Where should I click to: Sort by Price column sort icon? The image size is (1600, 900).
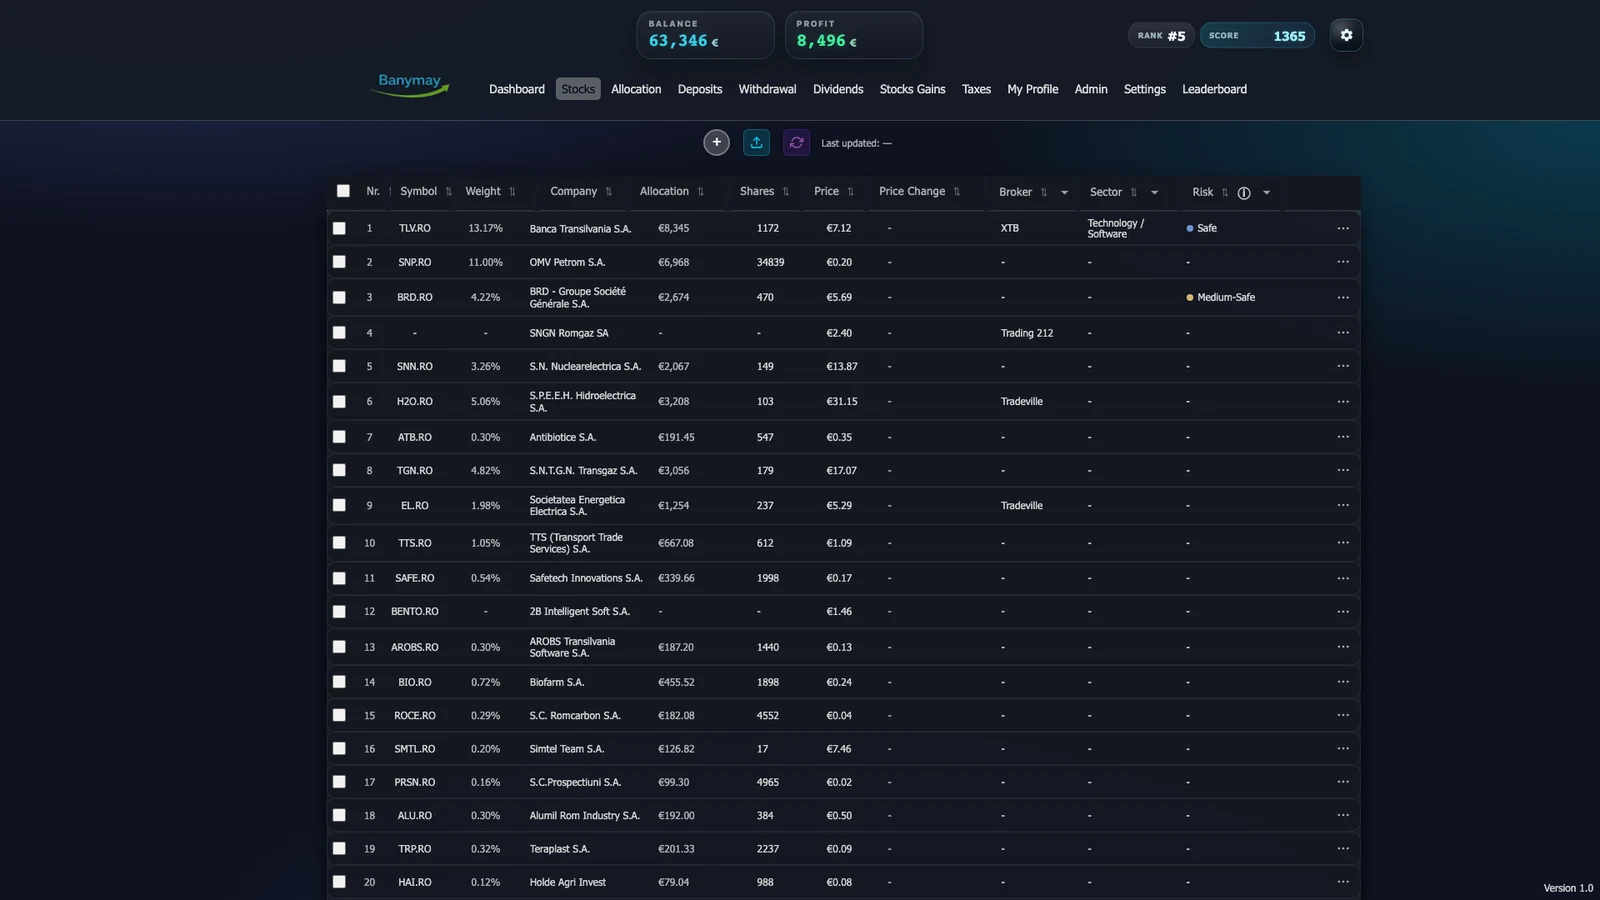[850, 192]
